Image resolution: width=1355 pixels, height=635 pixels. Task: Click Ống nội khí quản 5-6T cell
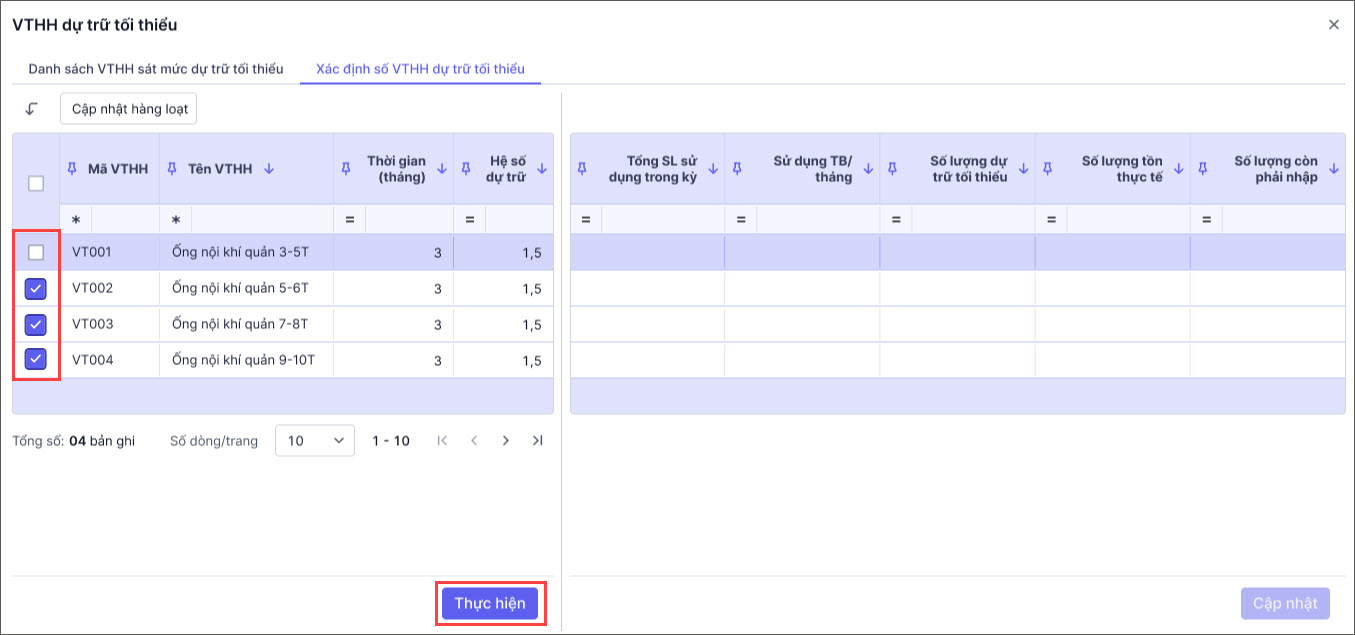click(x=246, y=289)
